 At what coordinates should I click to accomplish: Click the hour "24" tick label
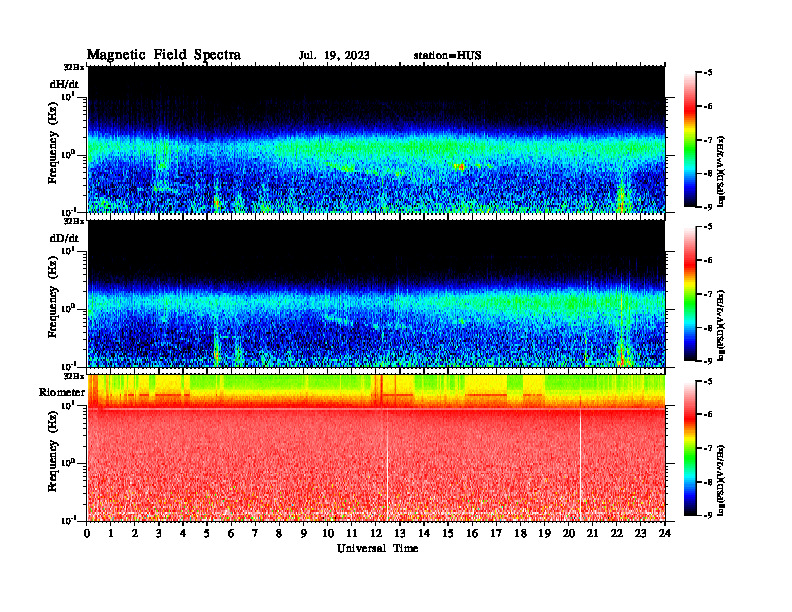[x=665, y=533]
